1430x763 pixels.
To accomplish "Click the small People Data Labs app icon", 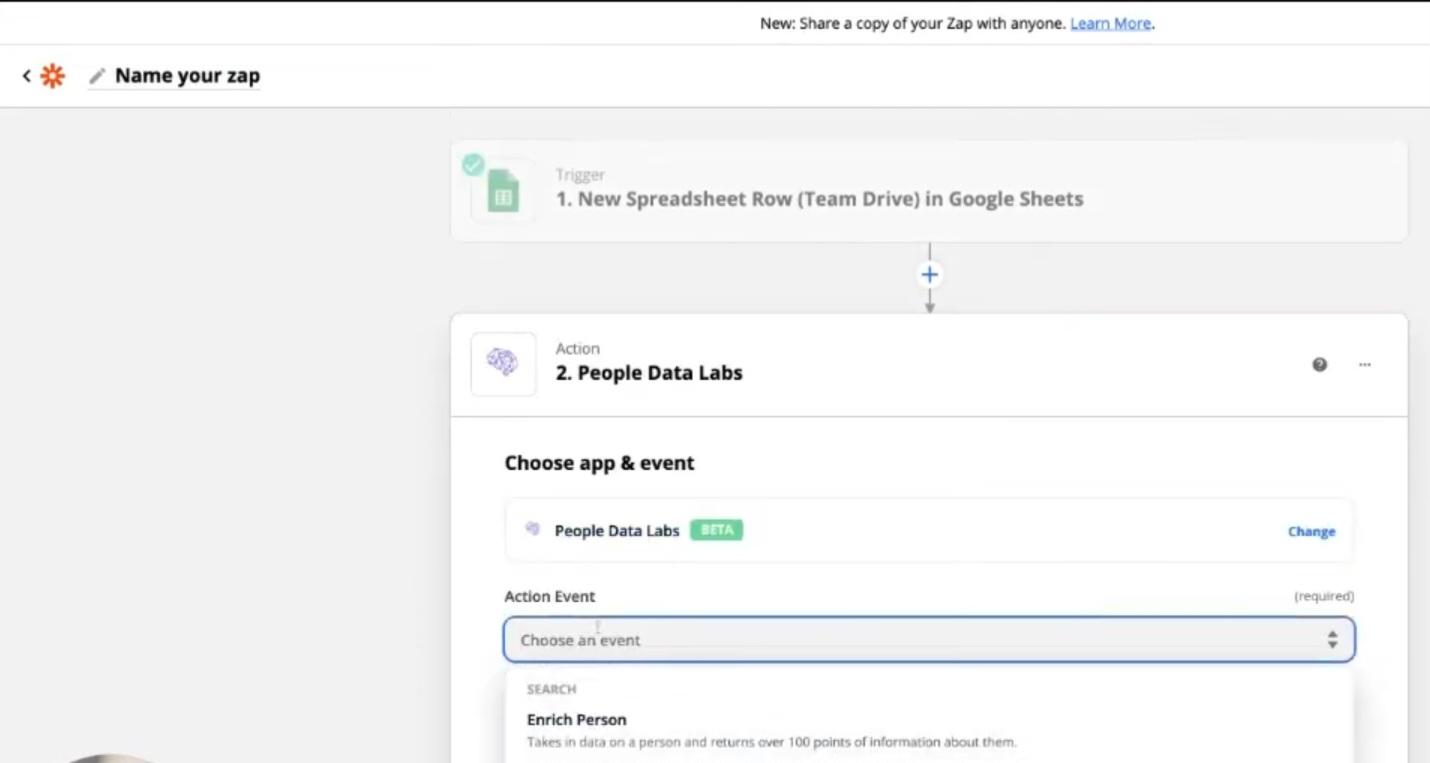I will pos(533,530).
